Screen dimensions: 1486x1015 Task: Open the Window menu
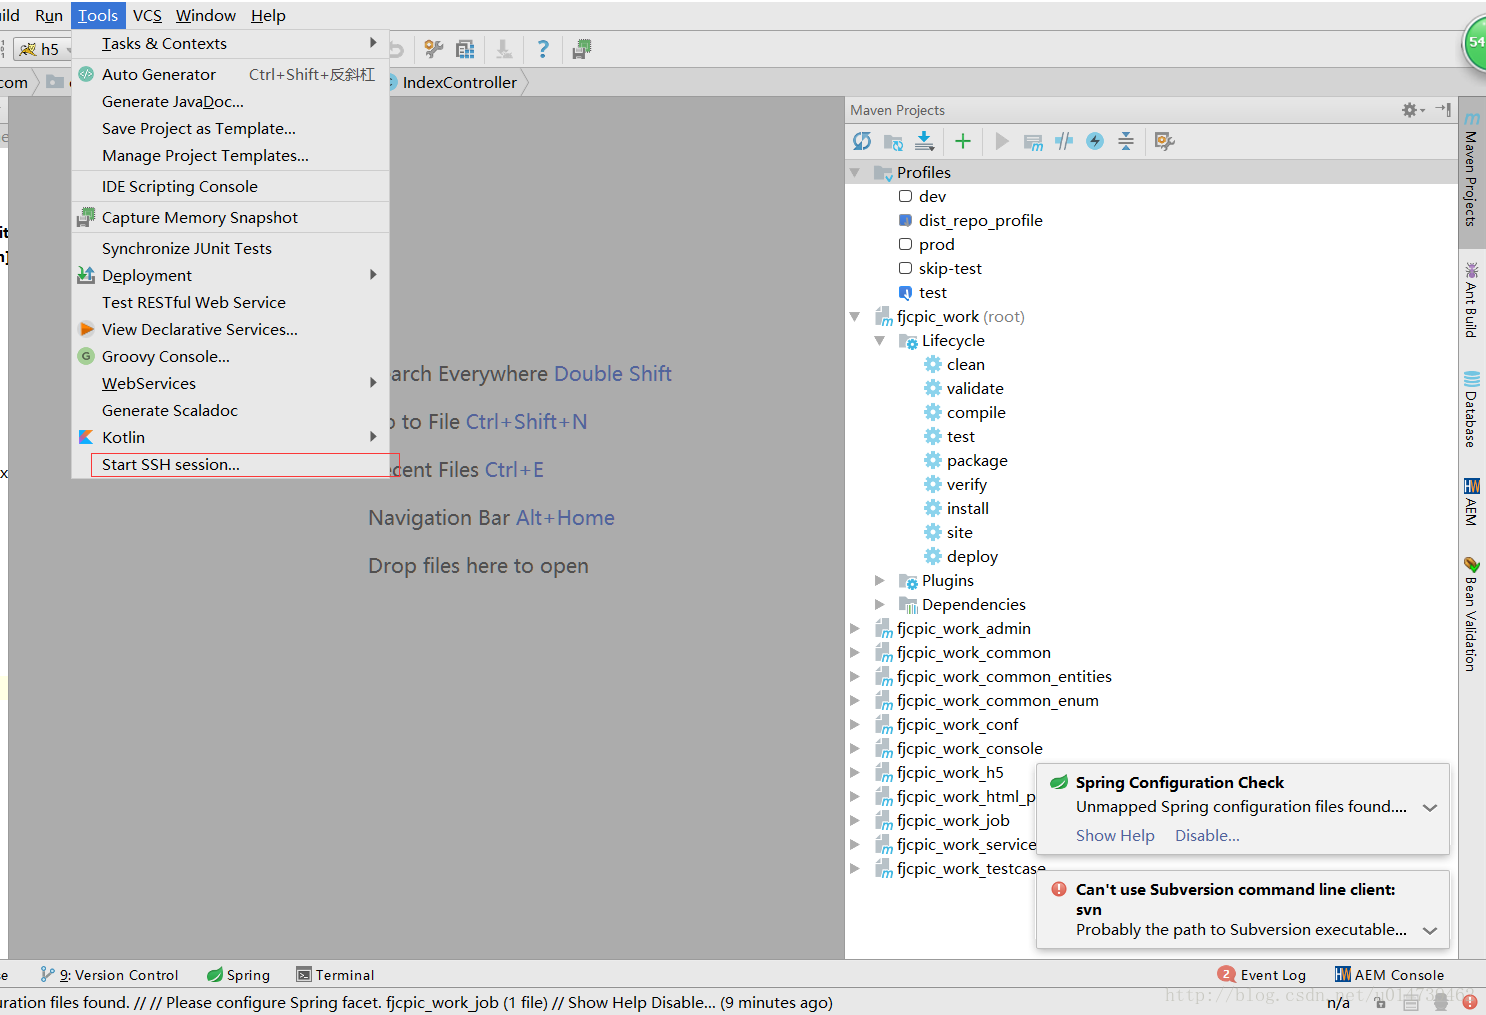point(206,15)
